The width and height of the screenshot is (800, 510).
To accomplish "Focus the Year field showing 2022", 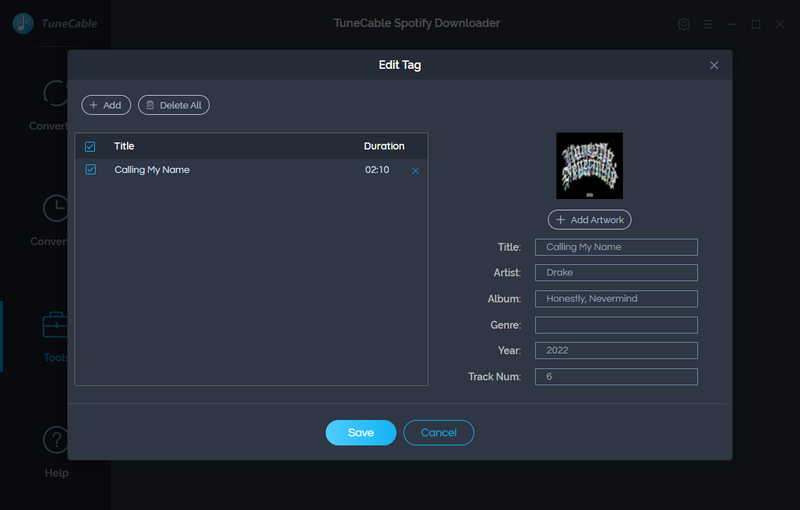I will point(616,350).
